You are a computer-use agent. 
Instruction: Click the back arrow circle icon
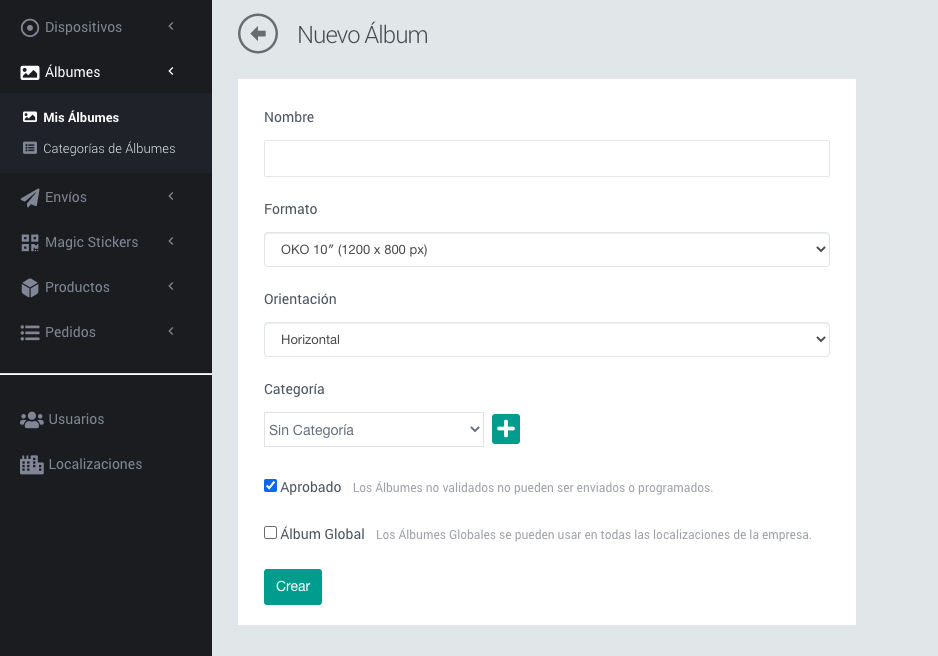[258, 33]
